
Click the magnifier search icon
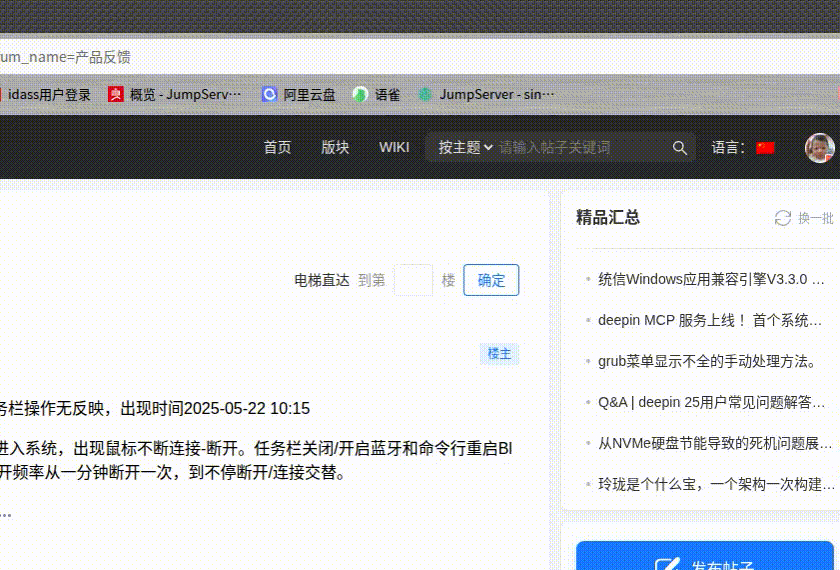679,148
